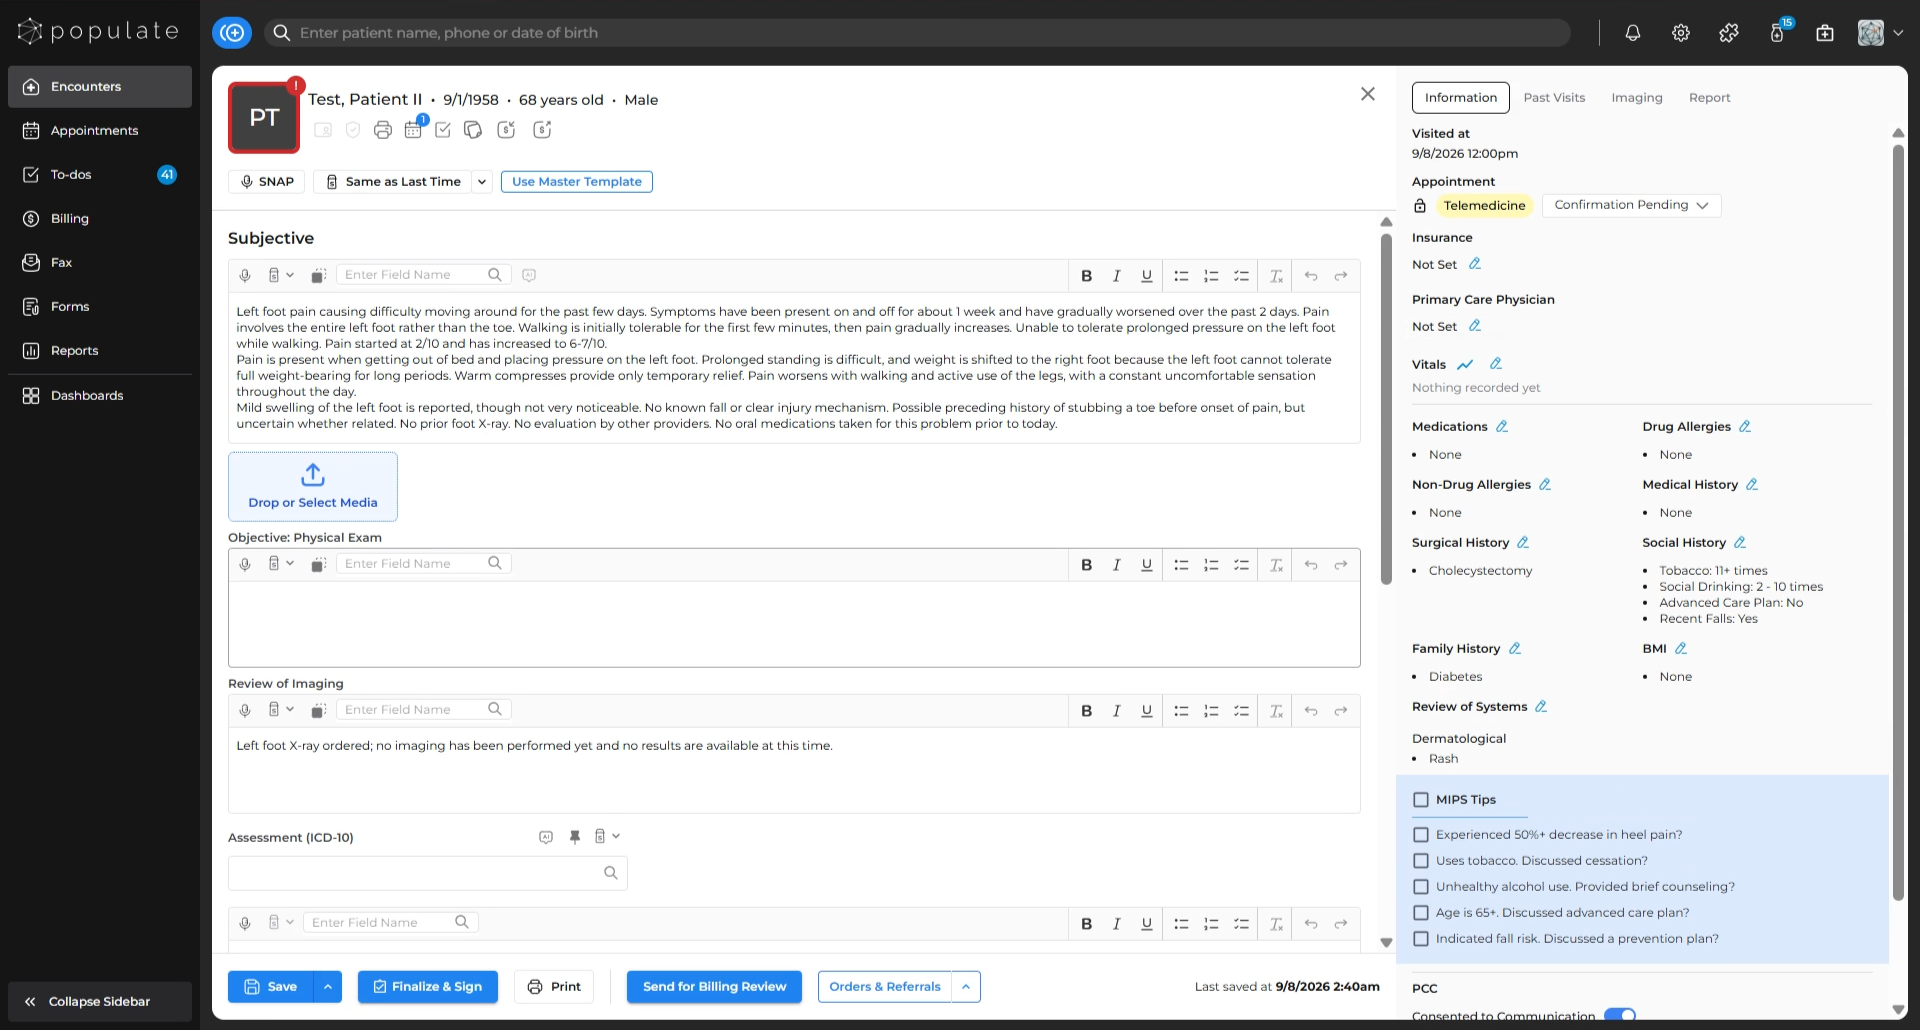The width and height of the screenshot is (1920, 1030).
Task: Pin the Assessment section with pin icon
Action: click(x=575, y=837)
